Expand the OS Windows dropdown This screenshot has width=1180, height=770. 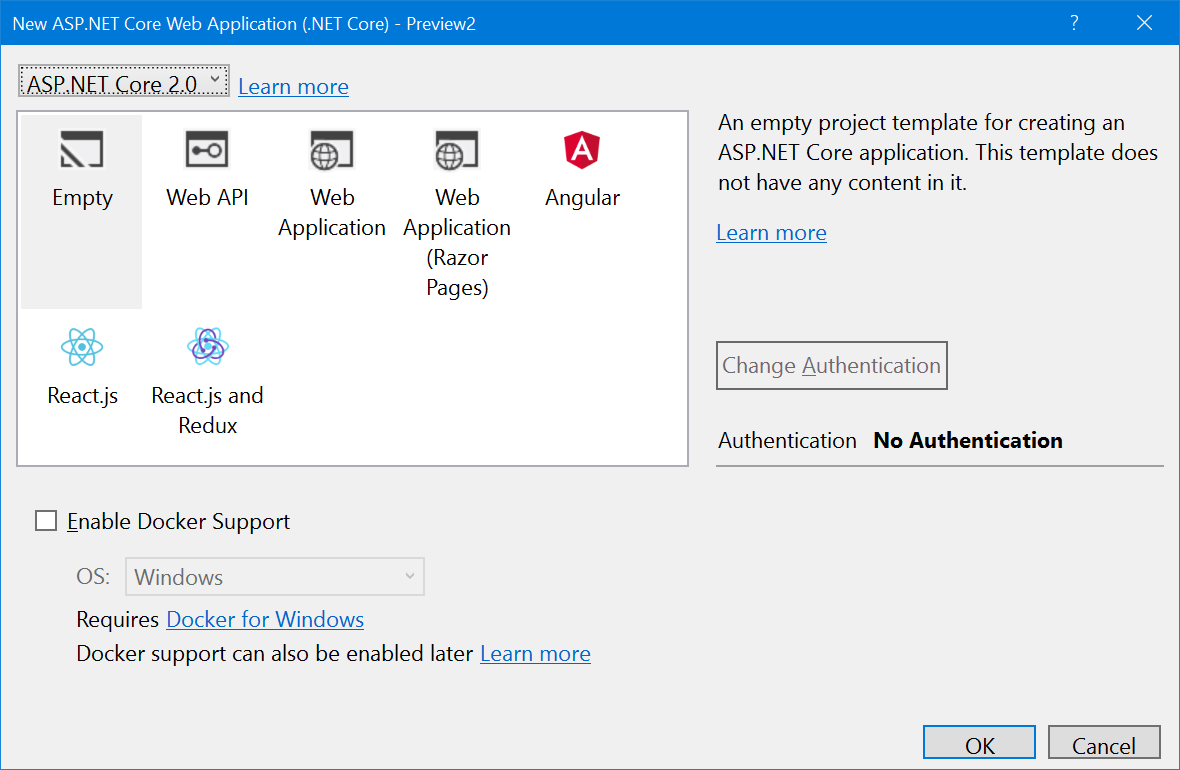tap(275, 577)
